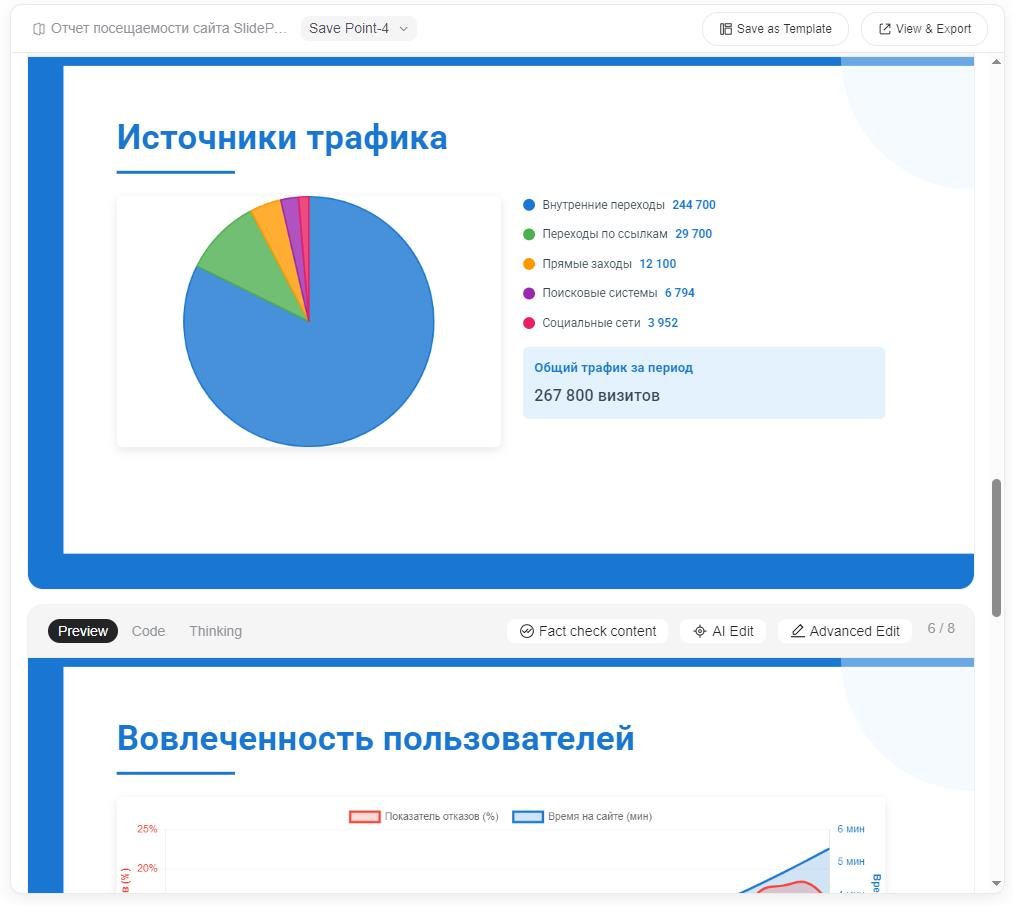Switch to the Thinking tab
Viewport: 1013px width, 906px height.
click(216, 631)
